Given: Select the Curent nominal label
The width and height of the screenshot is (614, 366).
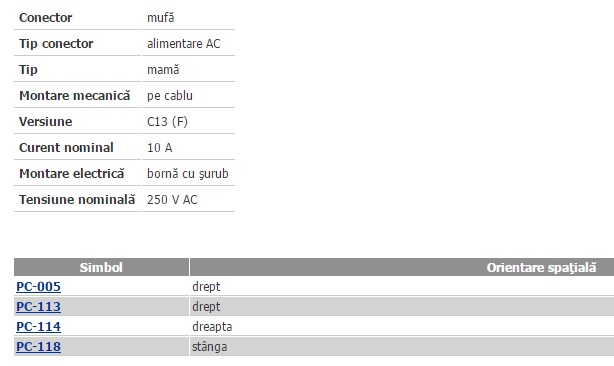Looking at the screenshot, I should pyautogui.click(x=66, y=148).
